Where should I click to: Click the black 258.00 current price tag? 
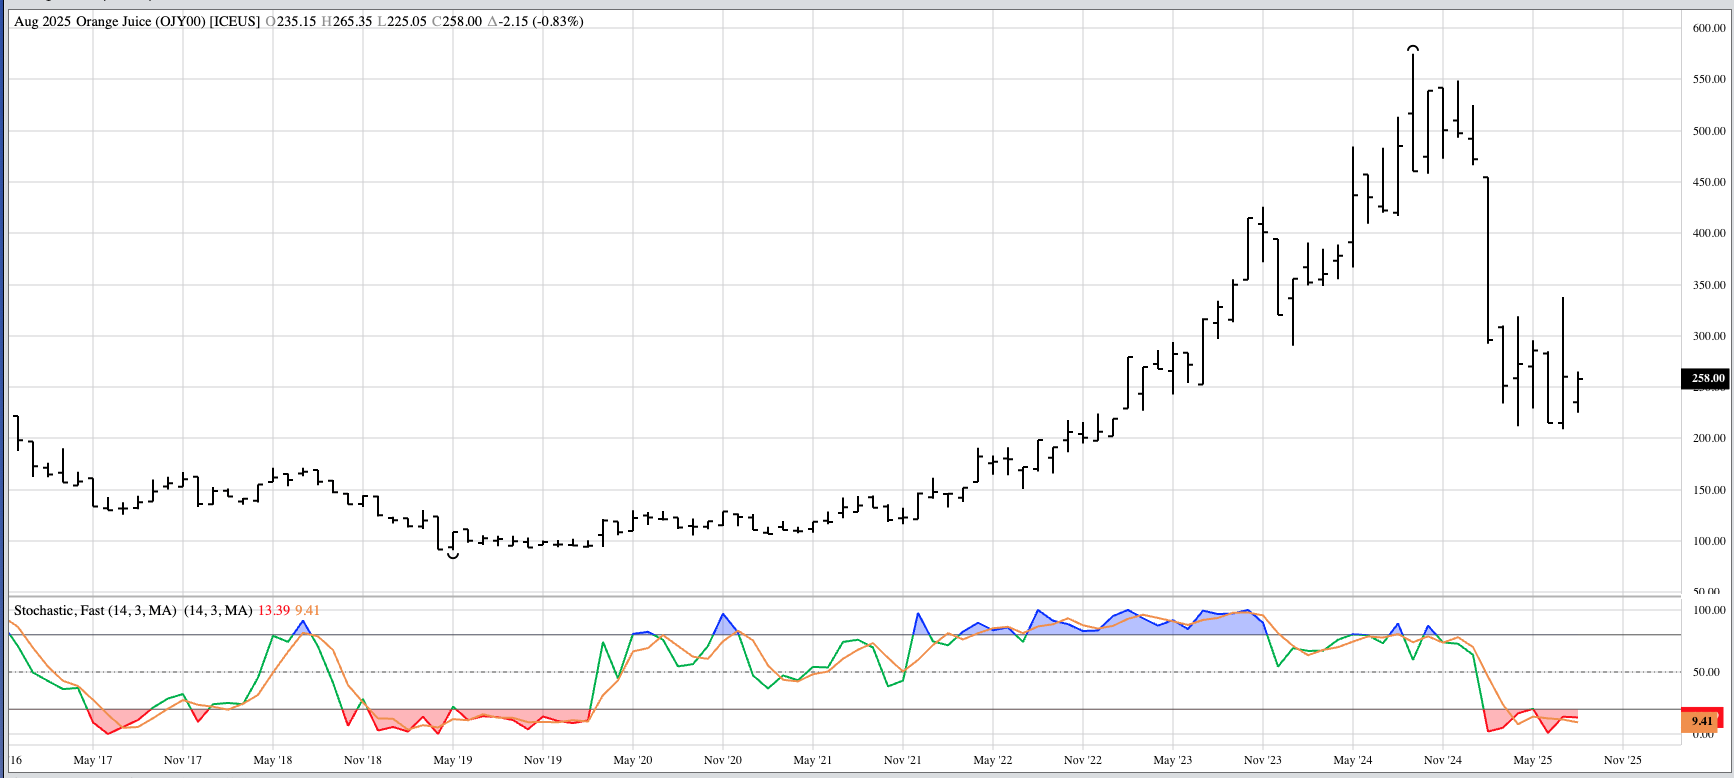[1707, 378]
